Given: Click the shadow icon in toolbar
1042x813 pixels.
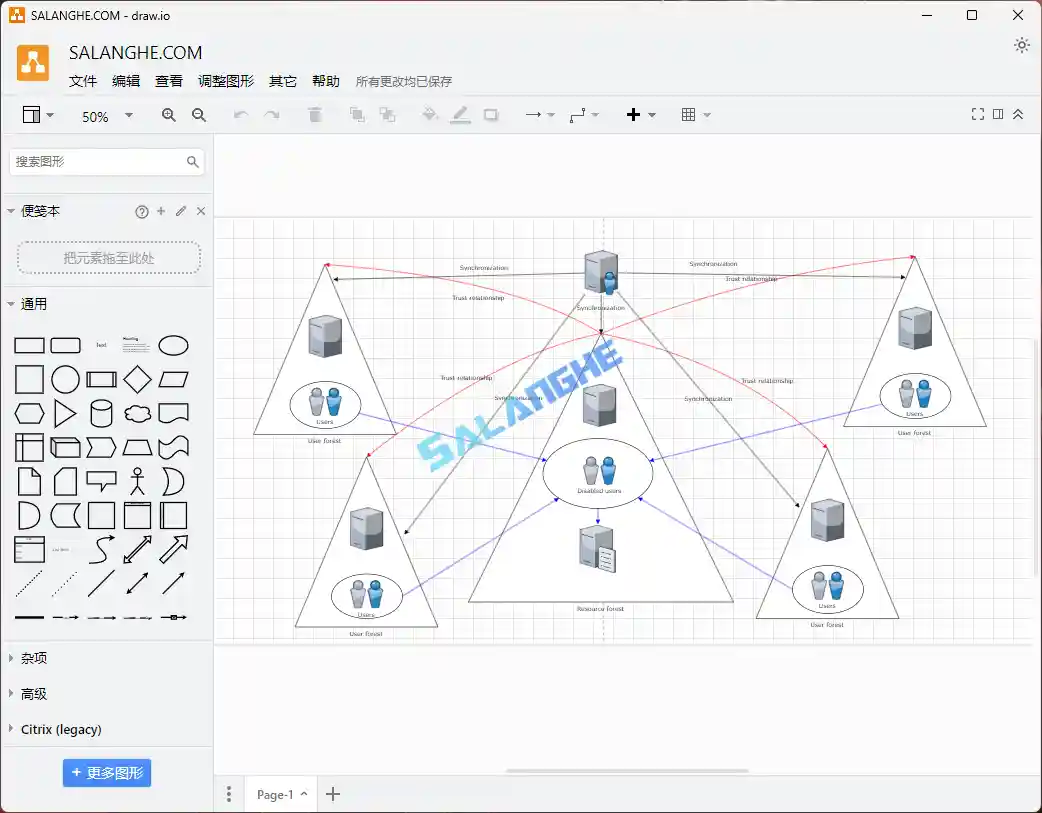Looking at the screenshot, I should pyautogui.click(x=490, y=114).
